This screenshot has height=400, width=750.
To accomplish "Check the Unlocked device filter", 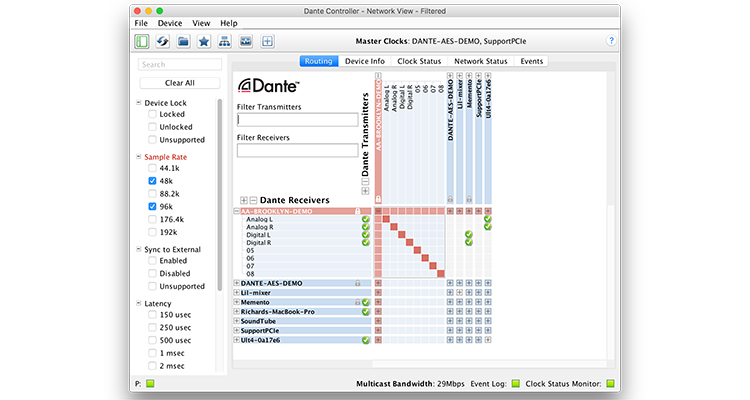I will point(152,127).
